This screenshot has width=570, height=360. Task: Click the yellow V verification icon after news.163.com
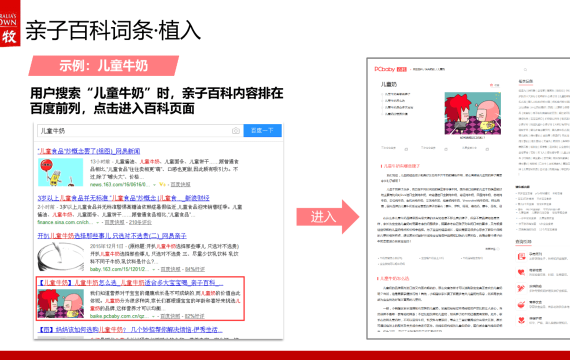(162, 184)
